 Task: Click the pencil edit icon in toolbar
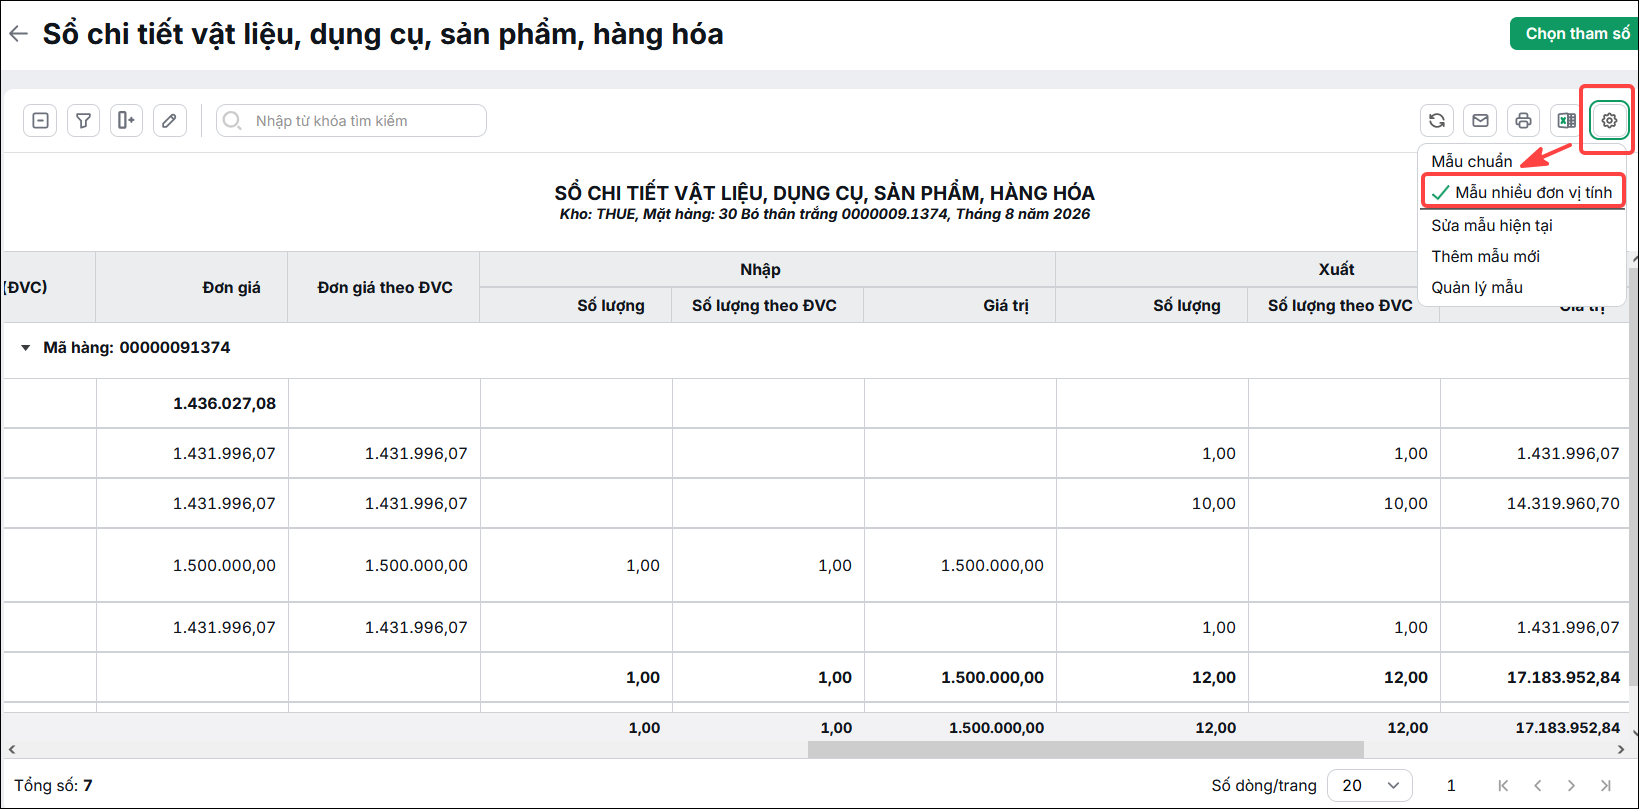click(170, 121)
